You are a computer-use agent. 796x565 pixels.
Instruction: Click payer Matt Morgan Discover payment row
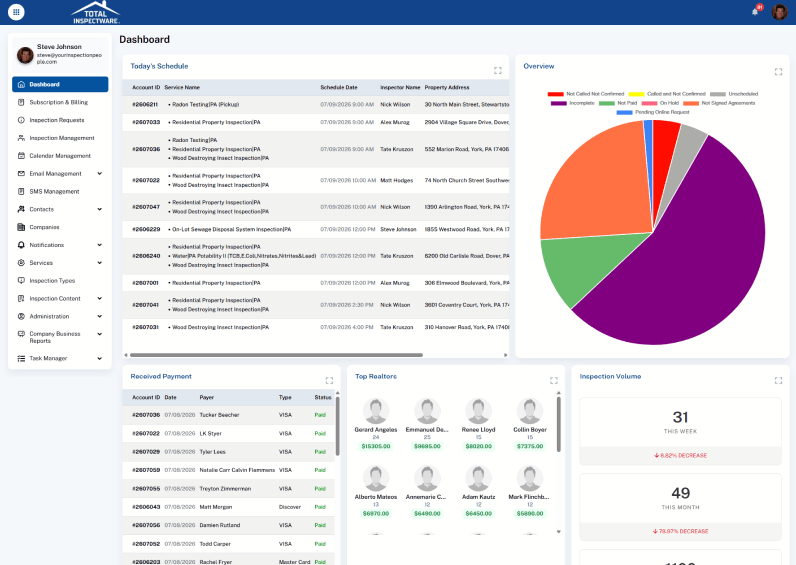(x=228, y=507)
